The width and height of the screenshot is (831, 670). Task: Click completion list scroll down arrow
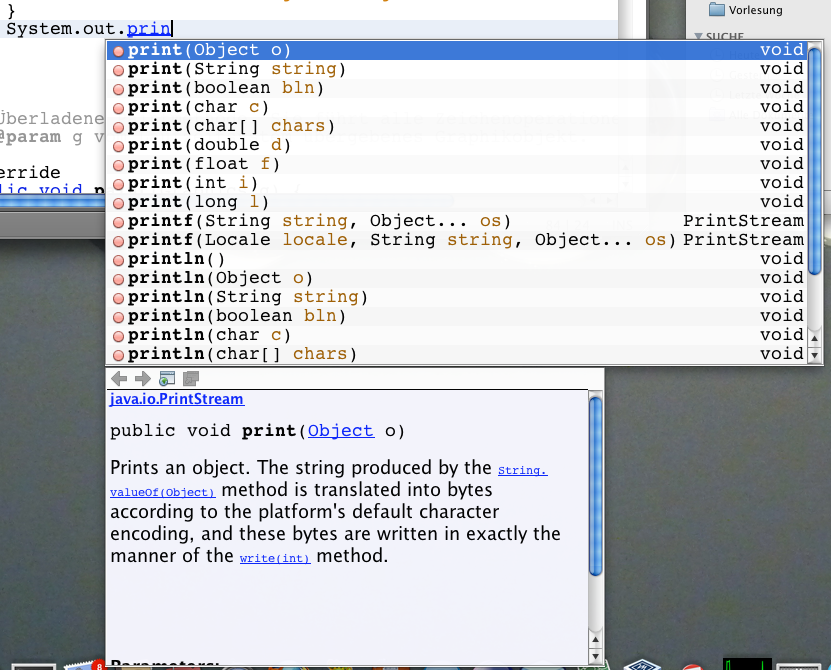[x=815, y=355]
